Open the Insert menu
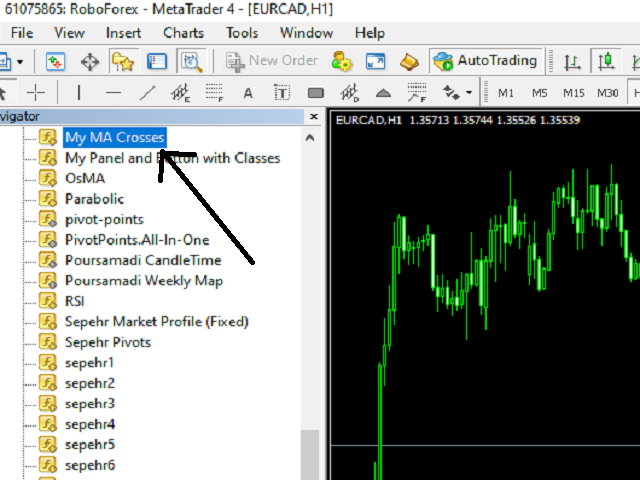Screen dimensions: 640x480 pyautogui.click(x=123, y=33)
